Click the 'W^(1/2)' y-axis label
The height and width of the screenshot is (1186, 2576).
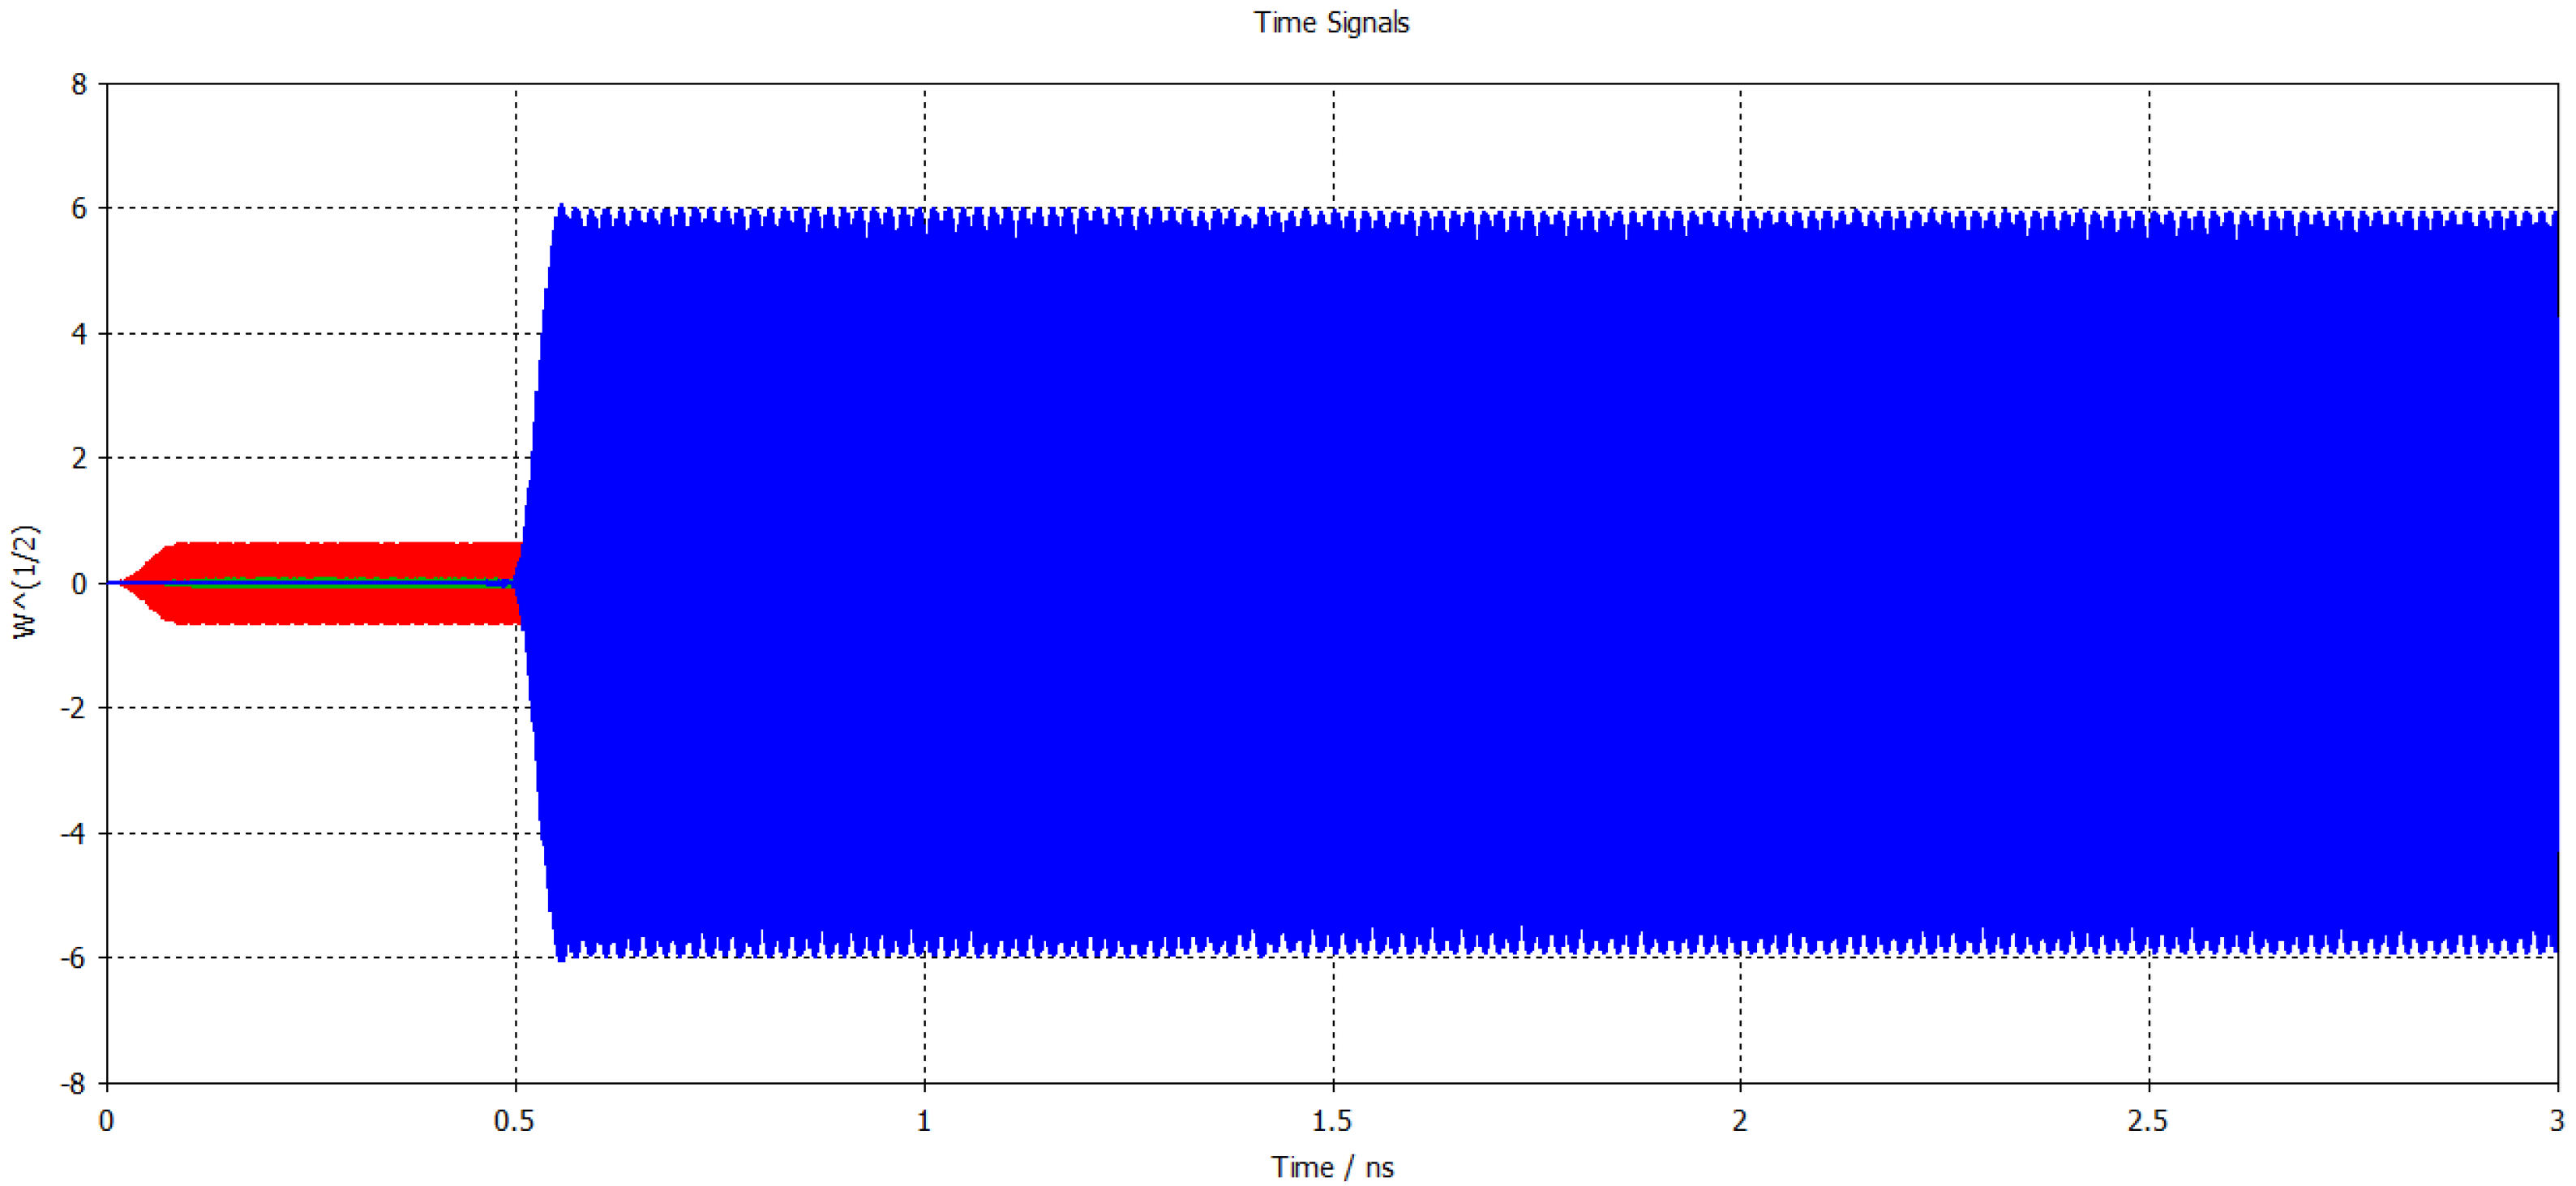pyautogui.click(x=25, y=582)
